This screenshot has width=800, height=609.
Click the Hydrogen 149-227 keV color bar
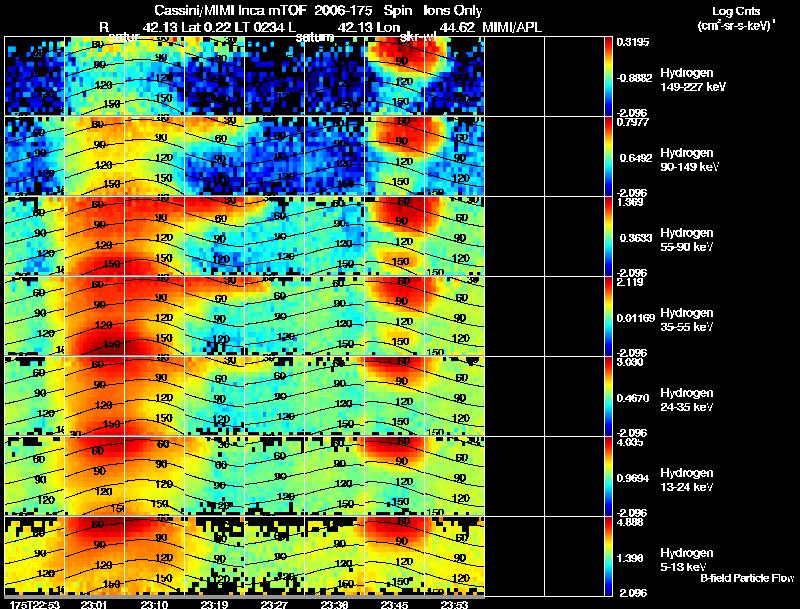[x=608, y=76]
